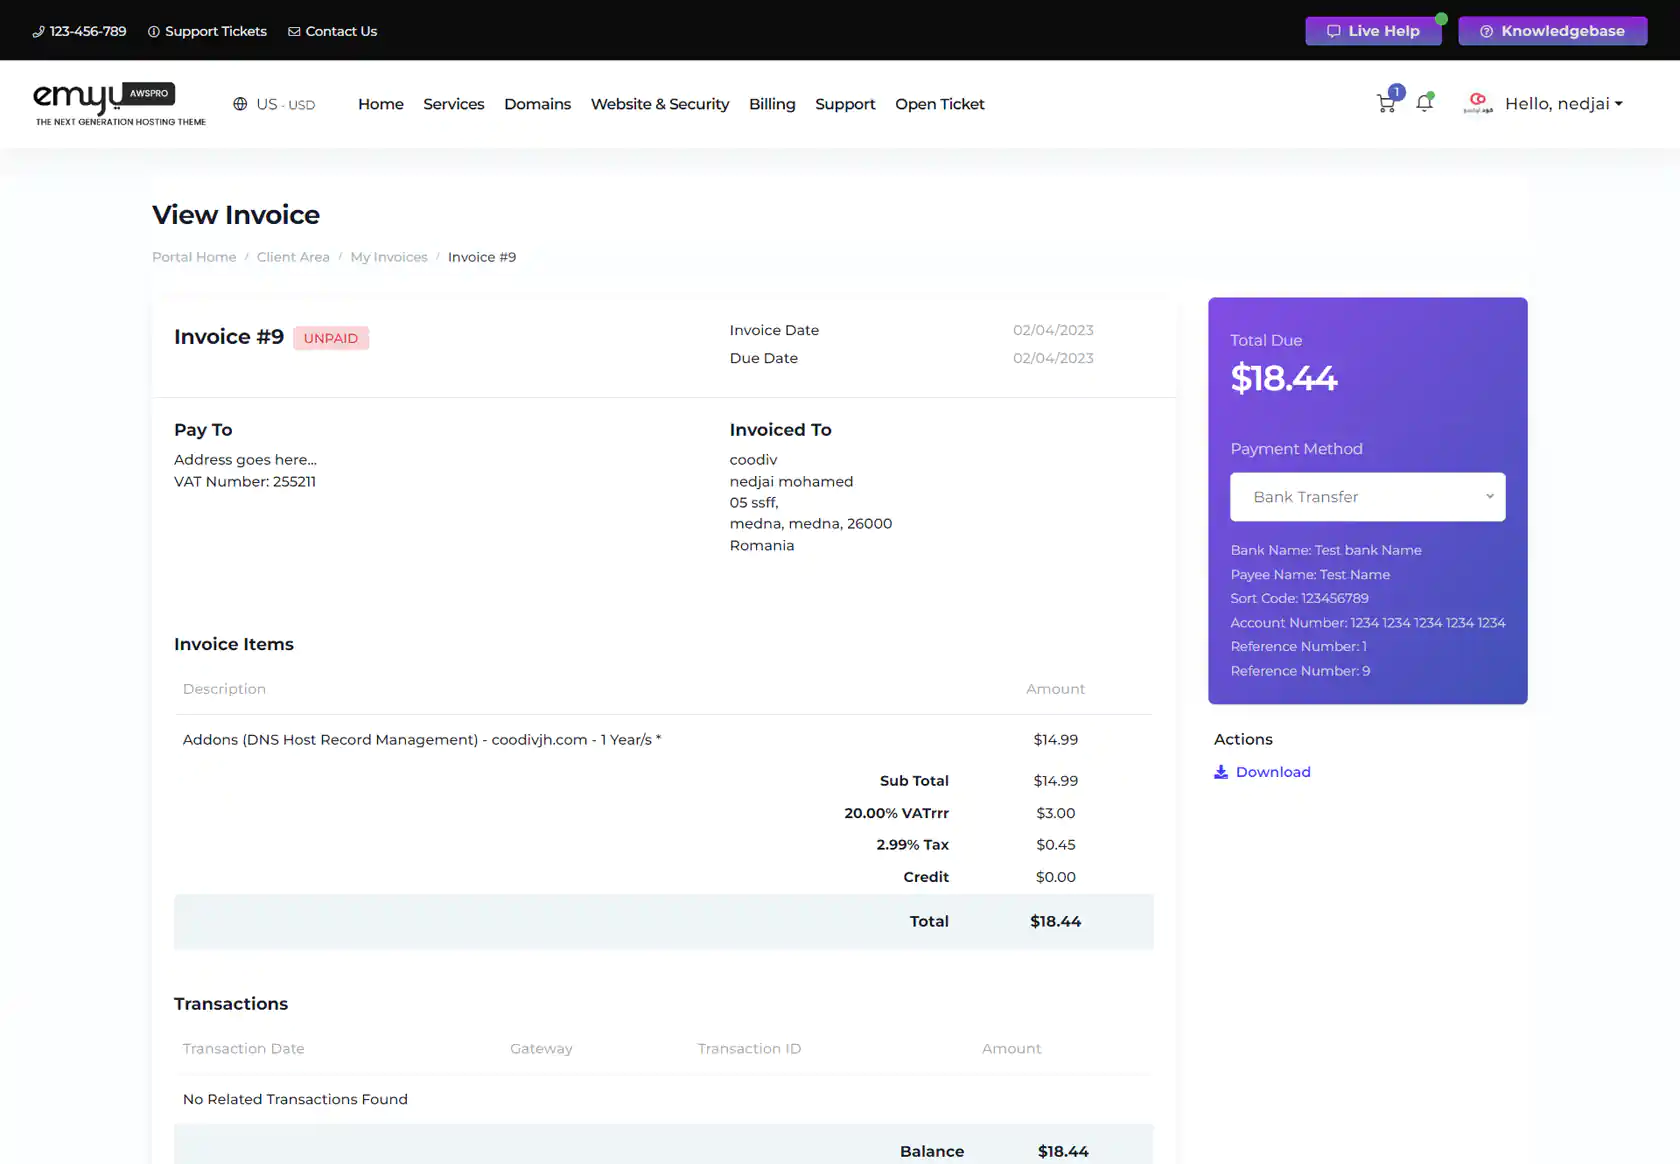
Task: Click the Download icon under Actions
Action: coord(1221,772)
